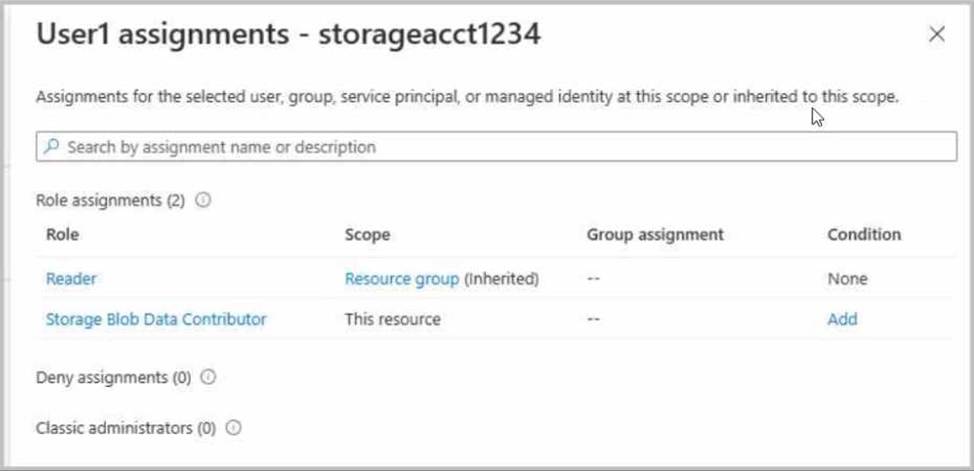Open the Storage Blob Data Contributor role
Screen dimensions: 974x471
point(156,320)
